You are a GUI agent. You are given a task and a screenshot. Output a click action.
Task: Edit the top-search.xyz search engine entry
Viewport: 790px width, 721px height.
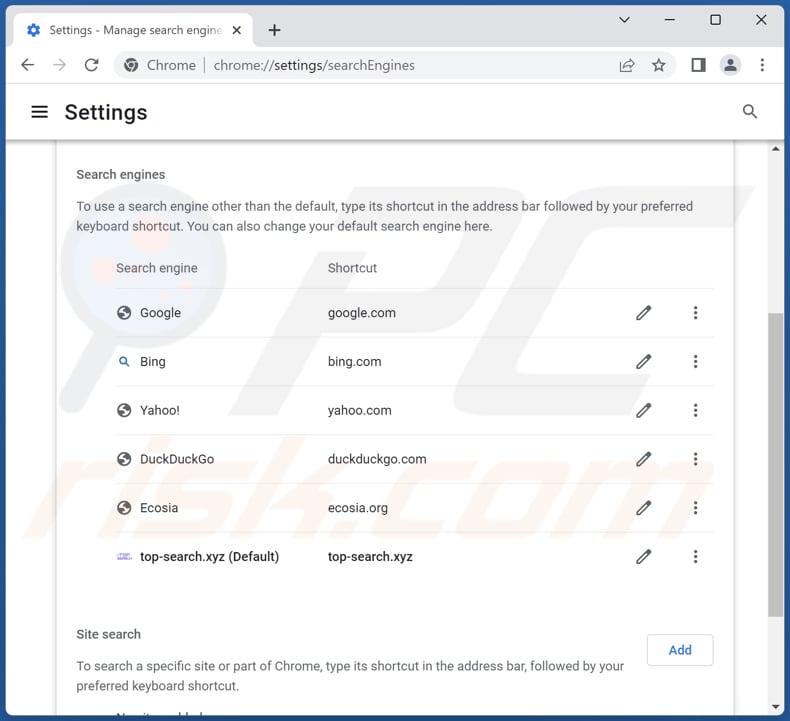(643, 557)
